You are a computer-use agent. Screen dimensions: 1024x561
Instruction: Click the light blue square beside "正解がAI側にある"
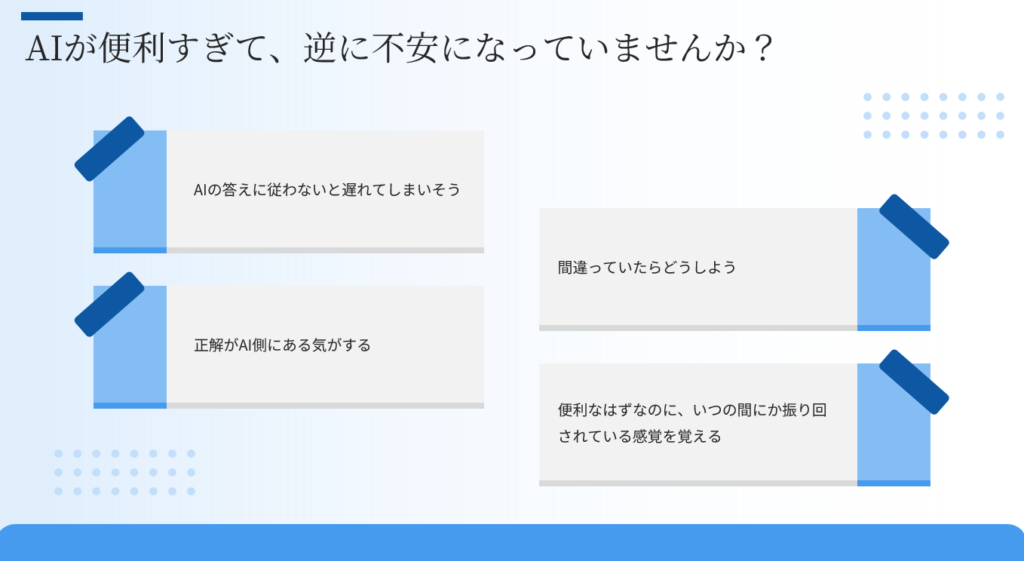(131, 358)
